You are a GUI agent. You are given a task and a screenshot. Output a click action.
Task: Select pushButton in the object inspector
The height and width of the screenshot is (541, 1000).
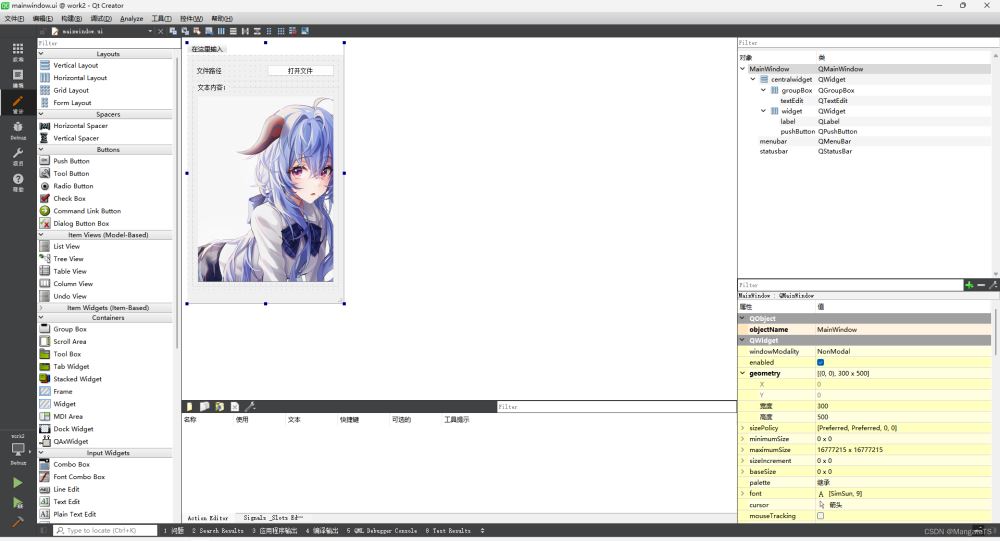pyautogui.click(x=798, y=132)
